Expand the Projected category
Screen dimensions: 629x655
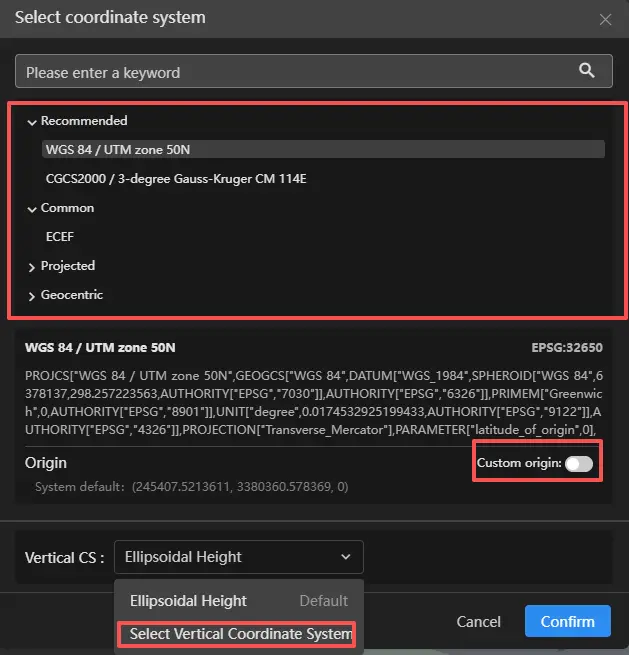click(32, 266)
